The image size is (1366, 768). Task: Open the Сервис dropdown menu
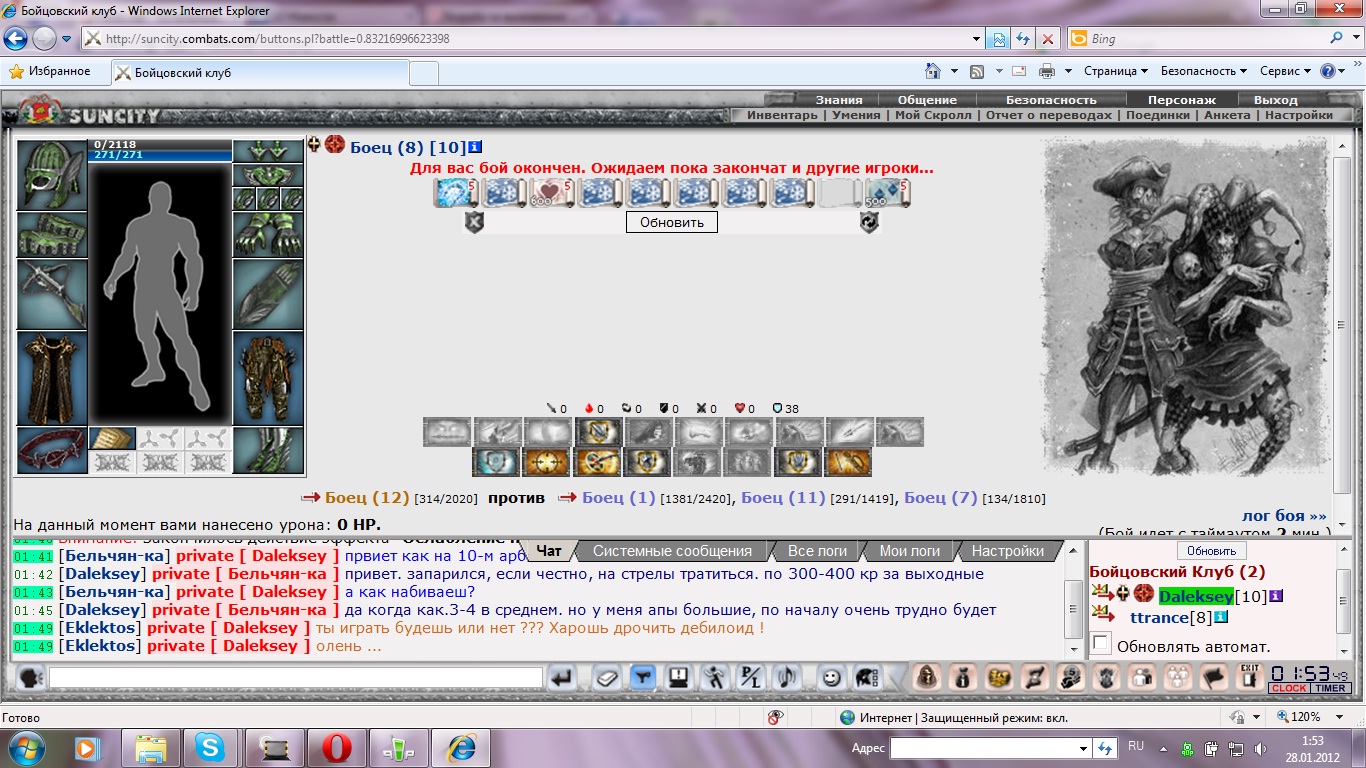click(x=1286, y=71)
